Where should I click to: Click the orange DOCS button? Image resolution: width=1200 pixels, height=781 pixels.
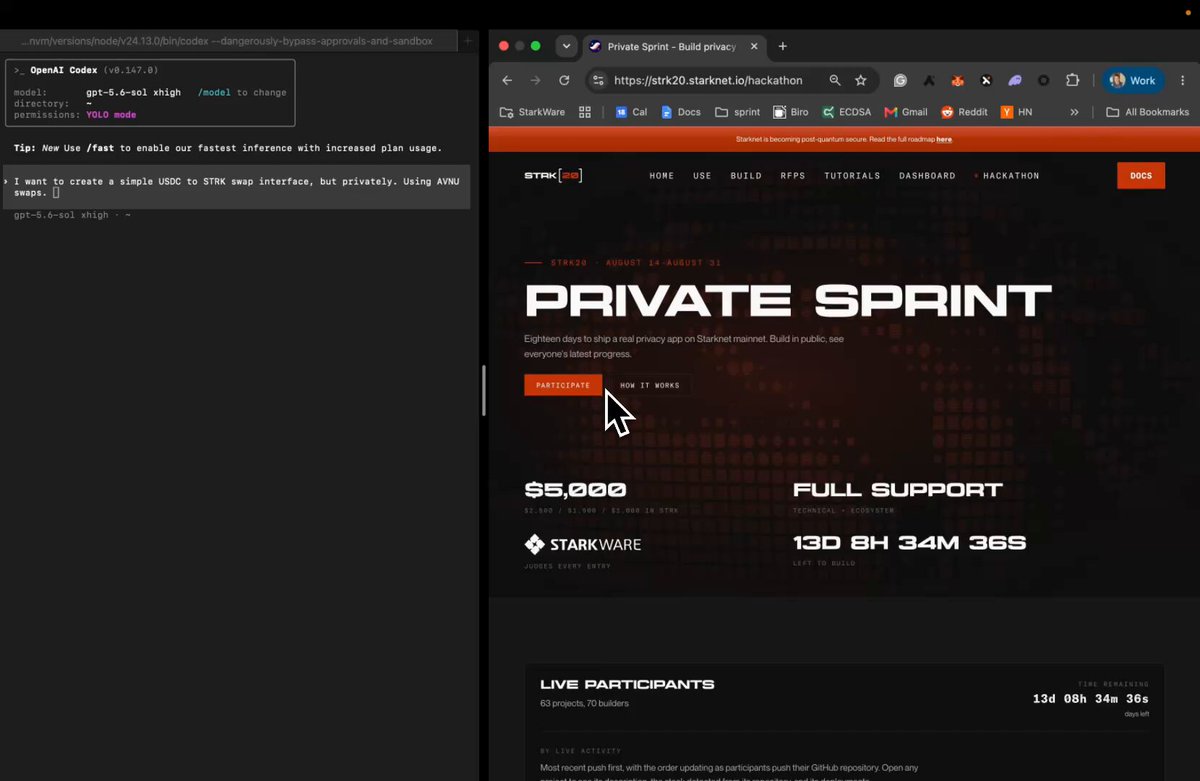coord(1141,175)
